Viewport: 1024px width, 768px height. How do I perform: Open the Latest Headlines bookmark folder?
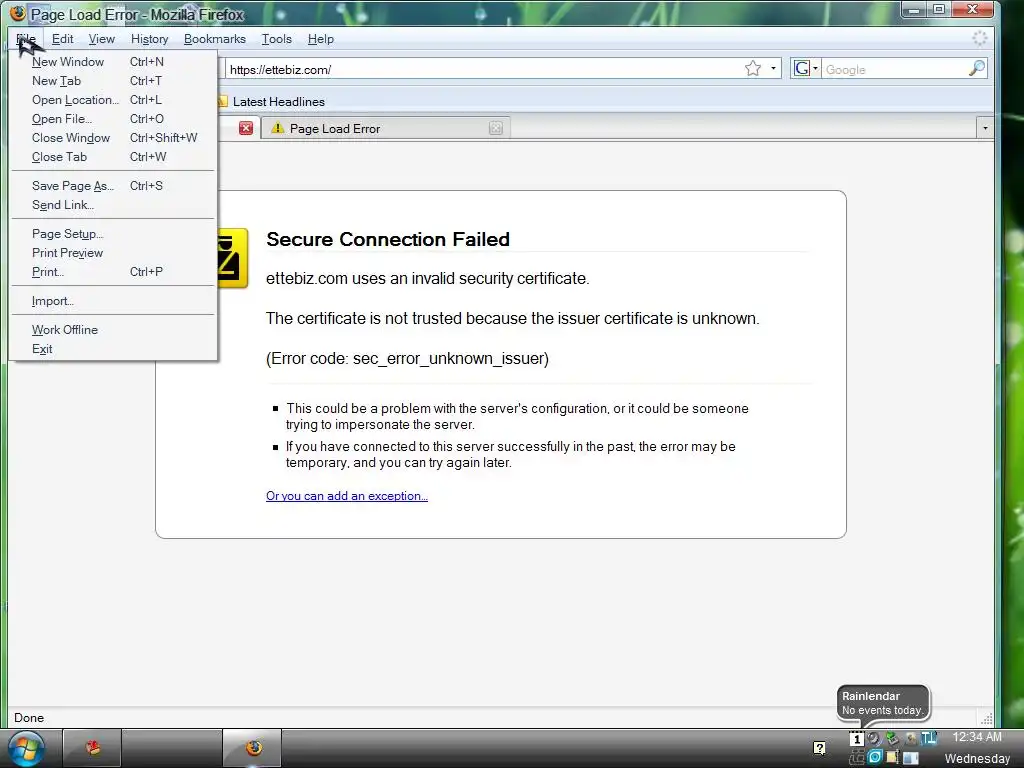tap(271, 101)
